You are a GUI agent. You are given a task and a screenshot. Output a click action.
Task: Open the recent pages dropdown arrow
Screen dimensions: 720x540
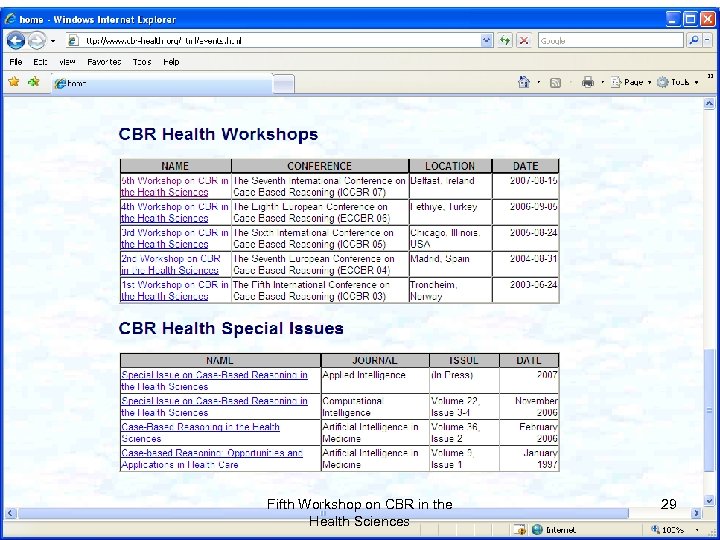click(53, 41)
